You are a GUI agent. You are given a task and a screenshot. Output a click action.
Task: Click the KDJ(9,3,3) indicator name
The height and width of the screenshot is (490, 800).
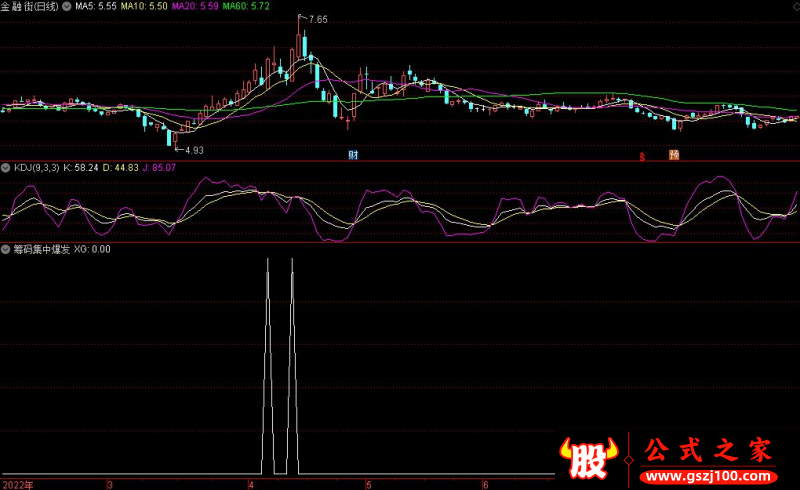click(x=36, y=168)
